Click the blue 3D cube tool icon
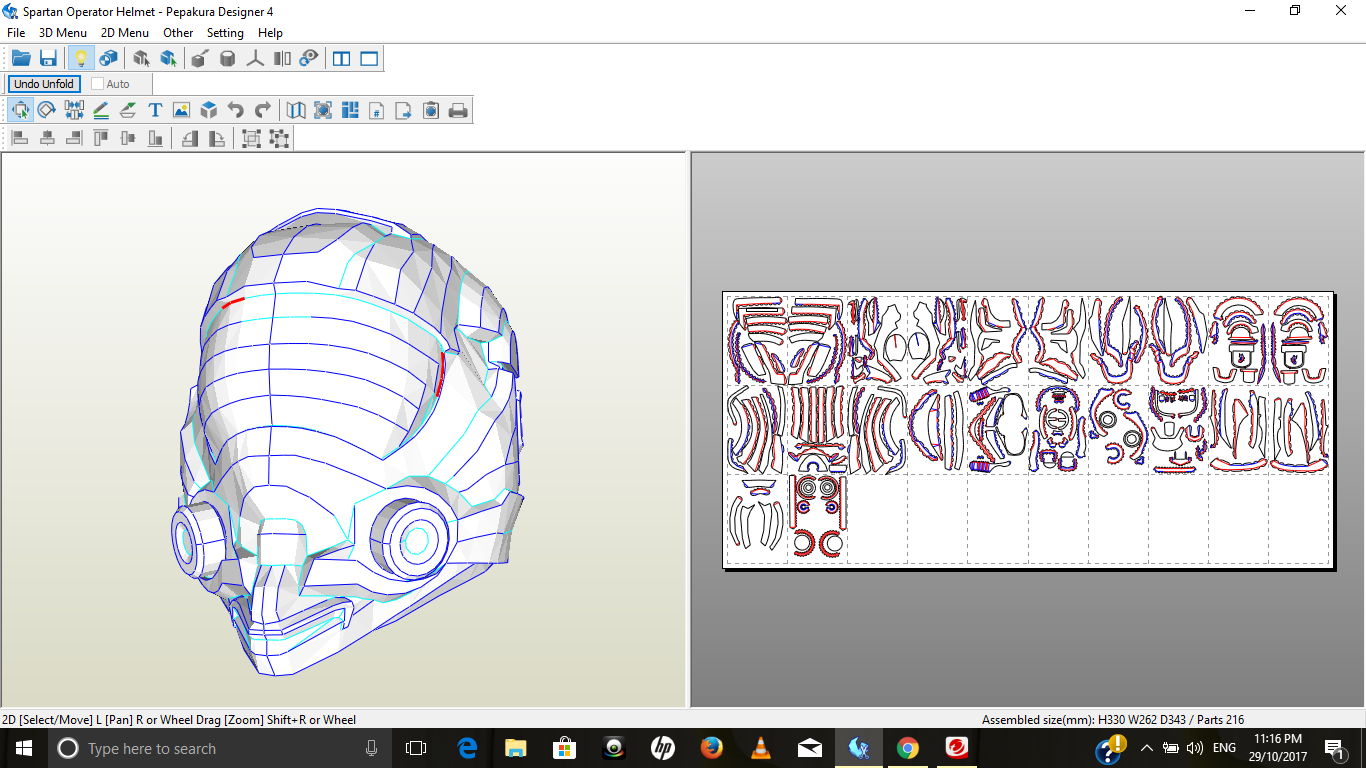 click(x=208, y=110)
